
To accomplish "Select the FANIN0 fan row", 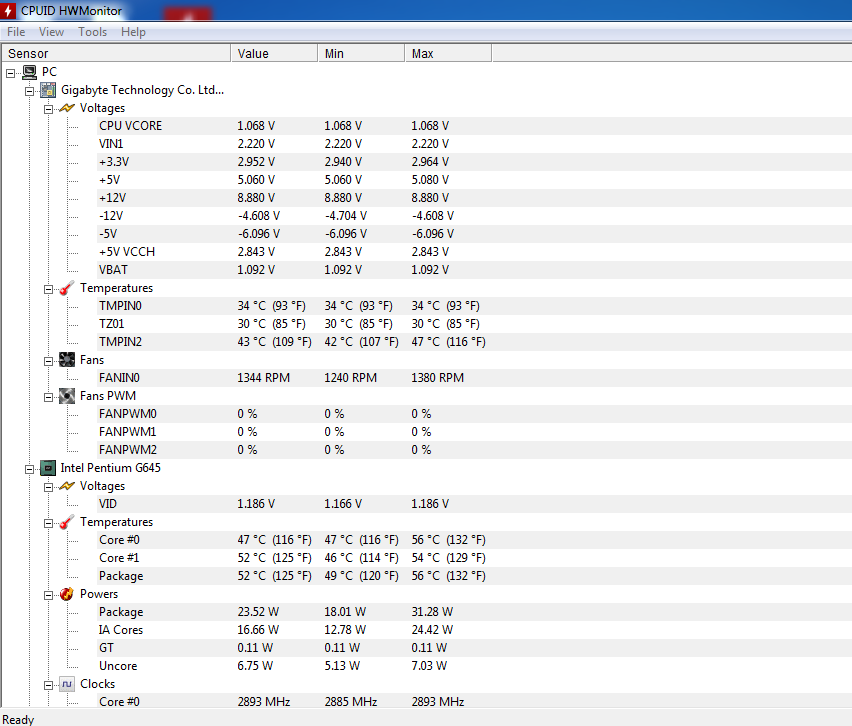I will pyautogui.click(x=473, y=378).
